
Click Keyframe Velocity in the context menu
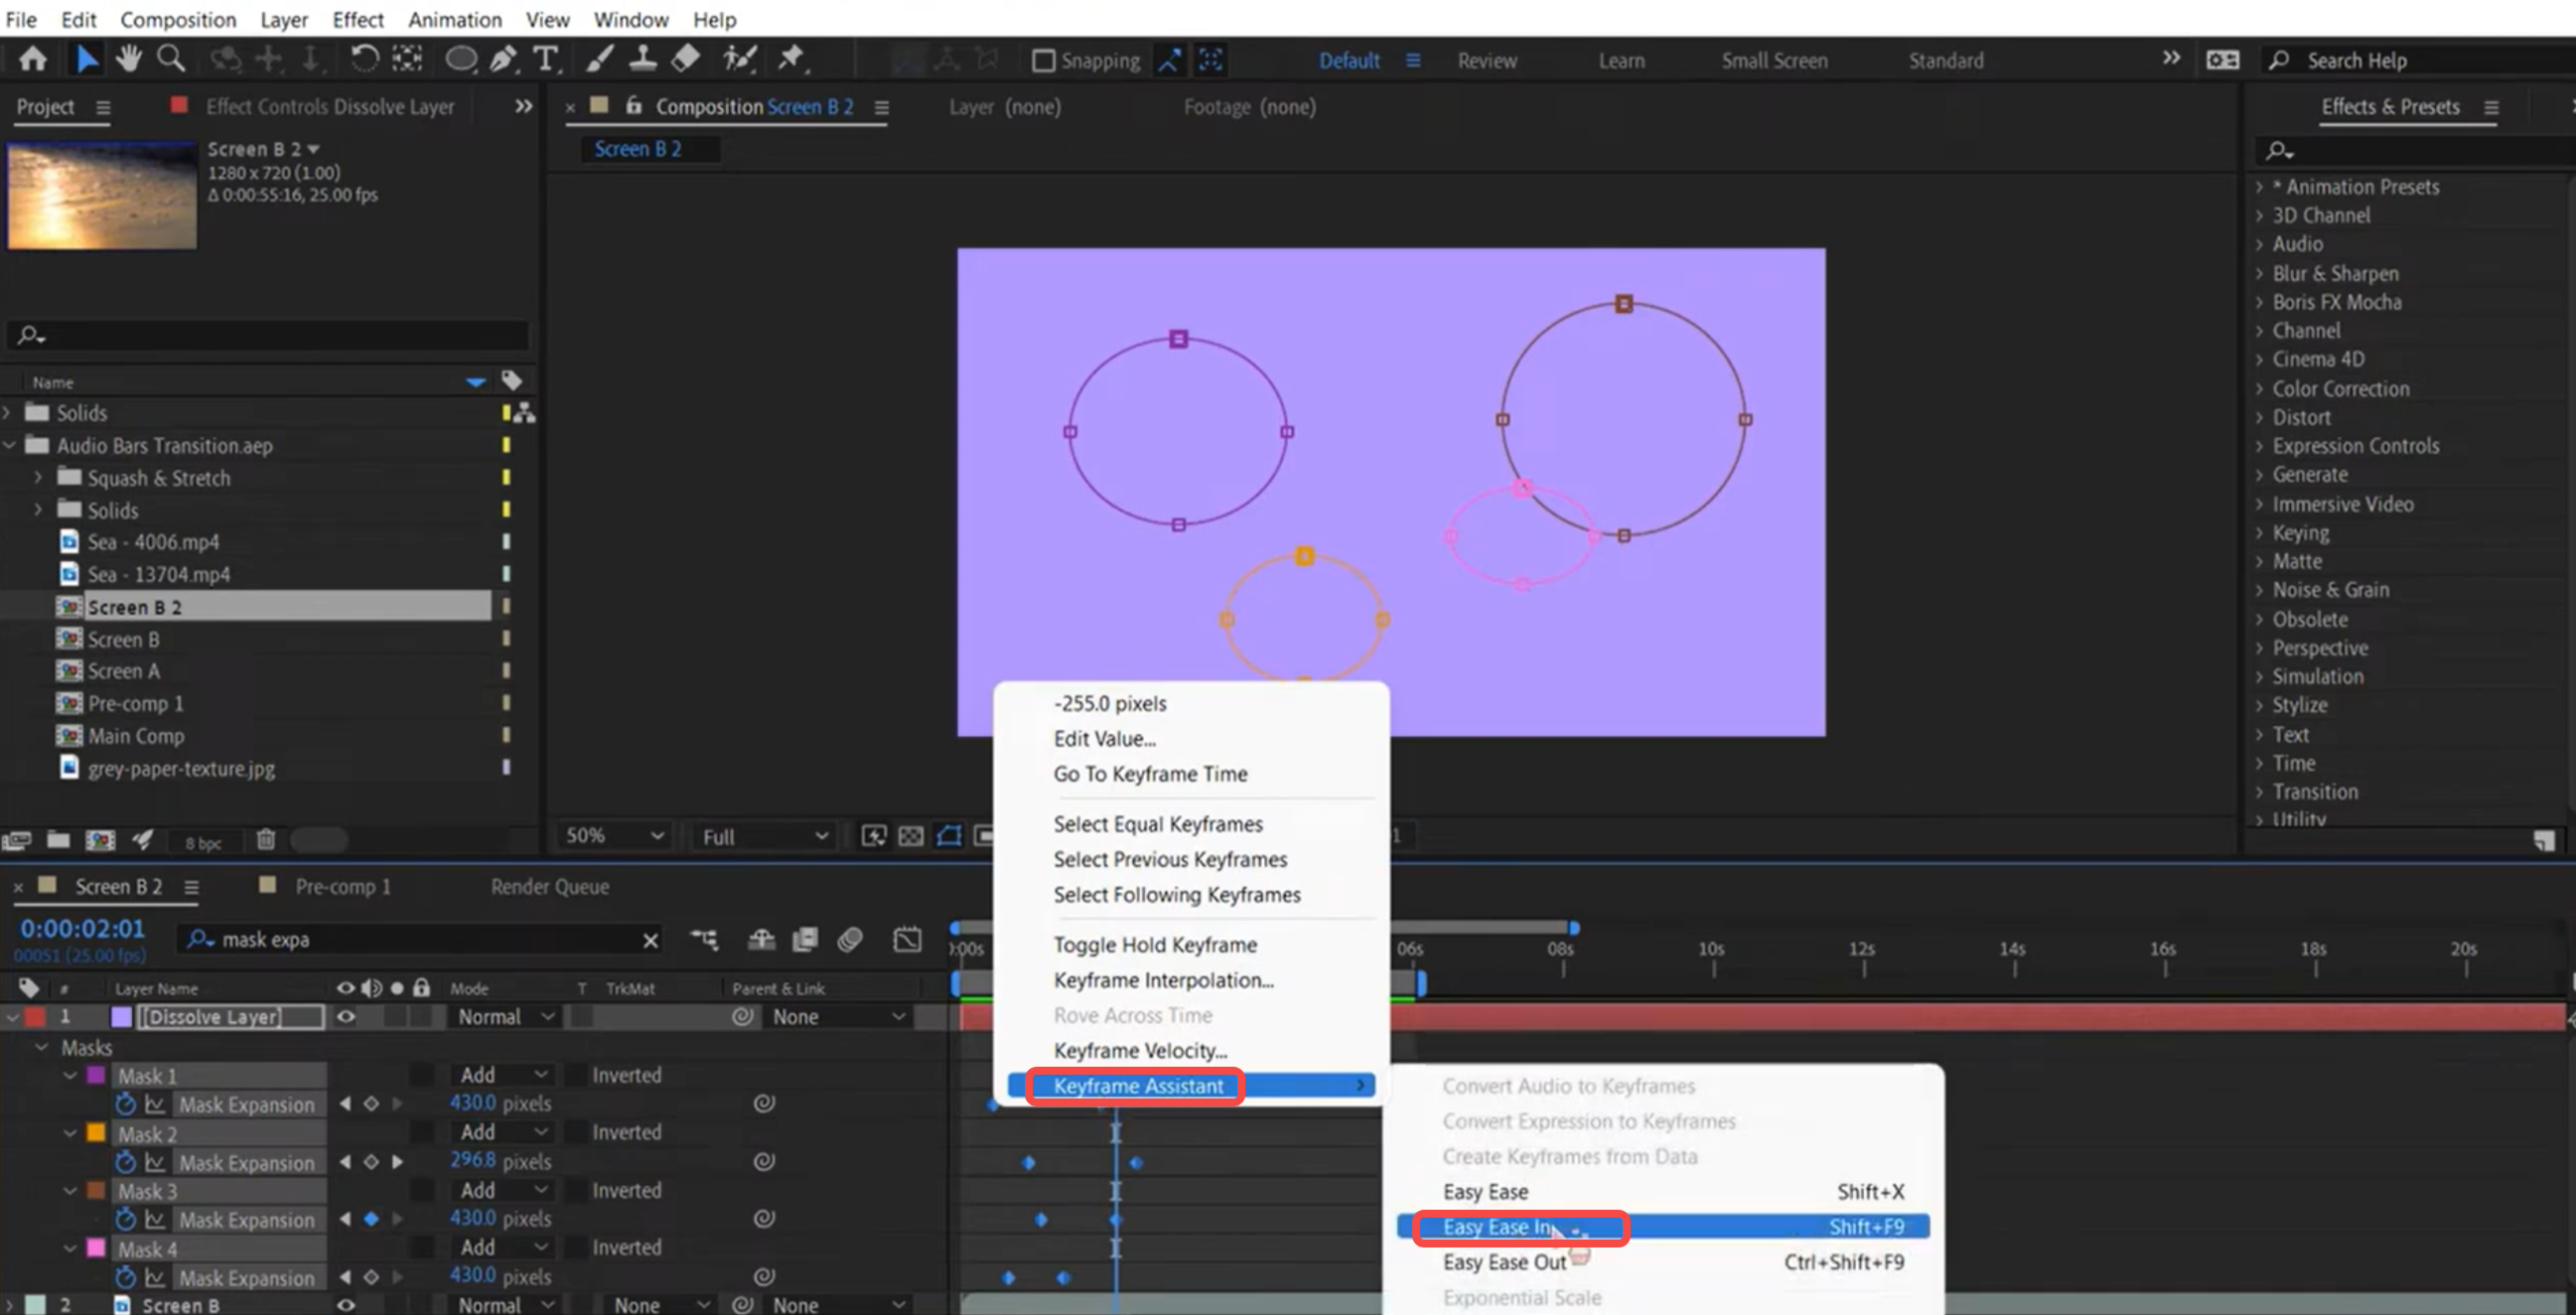coord(1139,1050)
